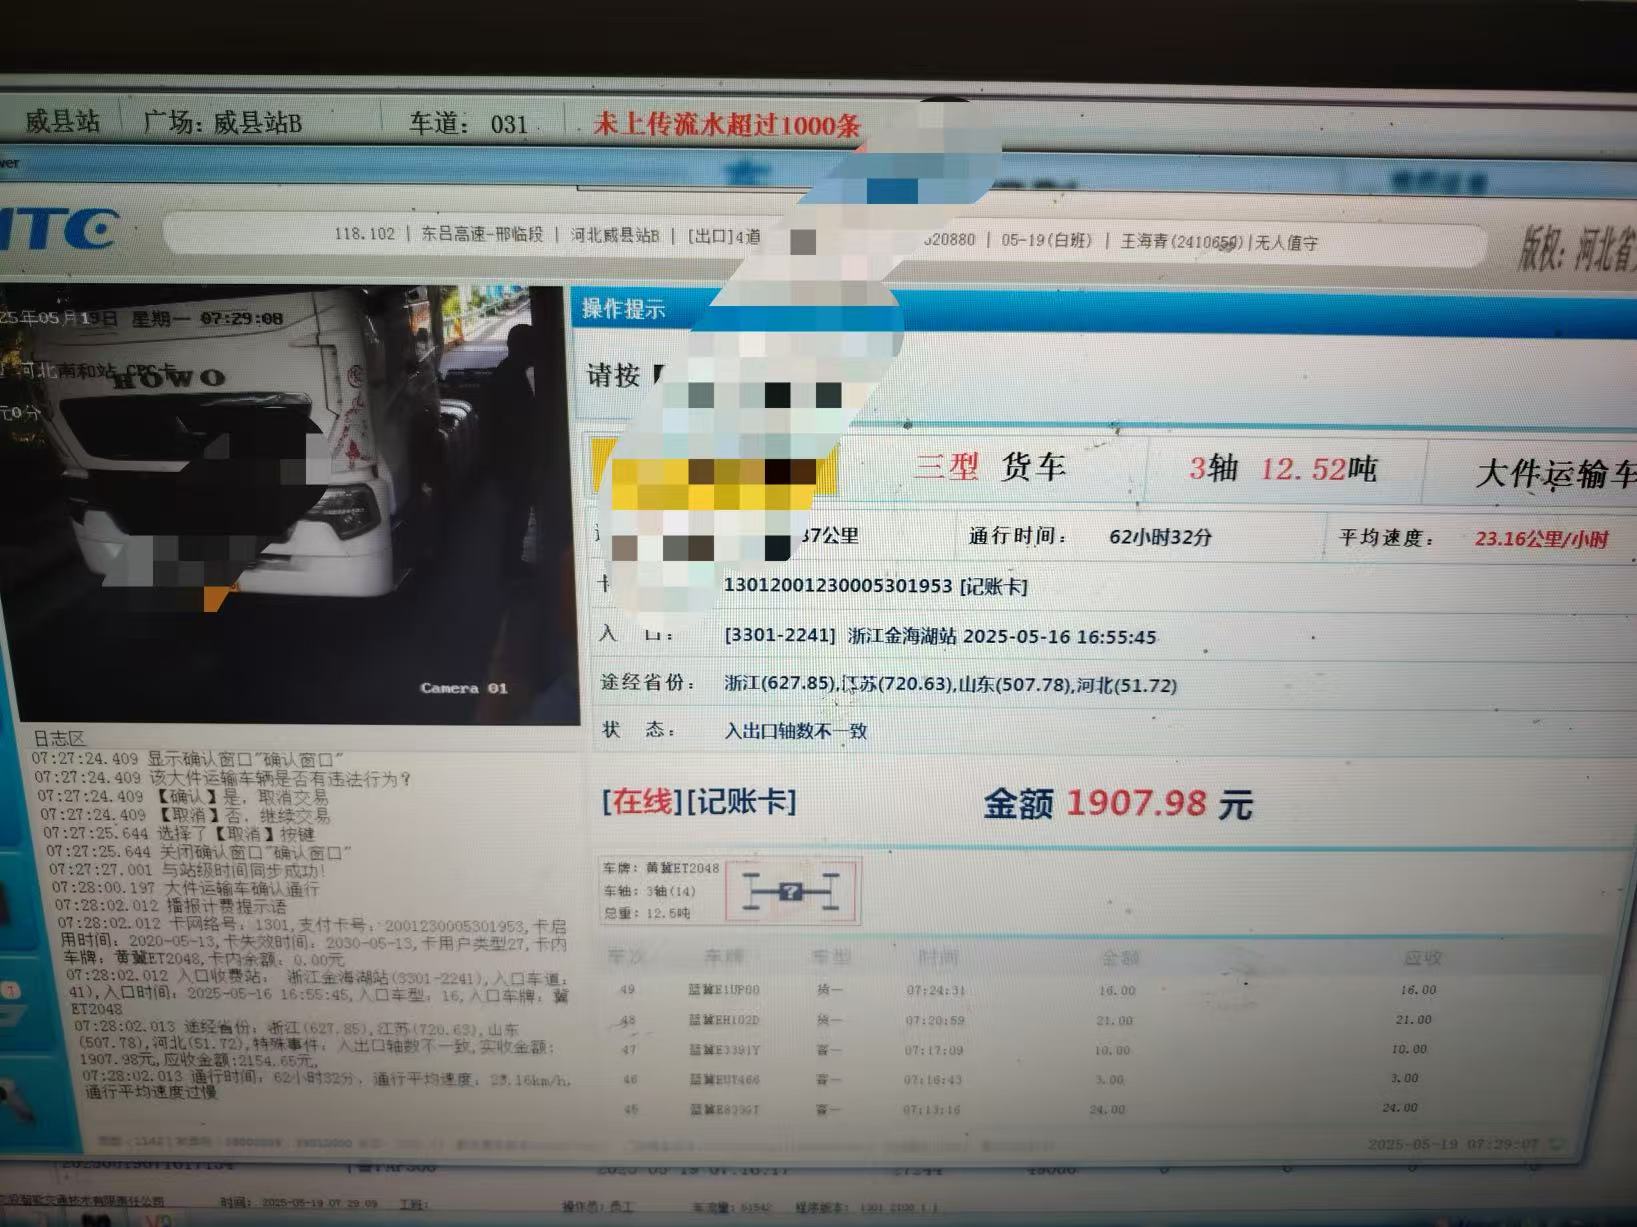This screenshot has height=1227, width=1637.
Task: Click the [记账卡] label beside 在线
Action: click(x=741, y=801)
